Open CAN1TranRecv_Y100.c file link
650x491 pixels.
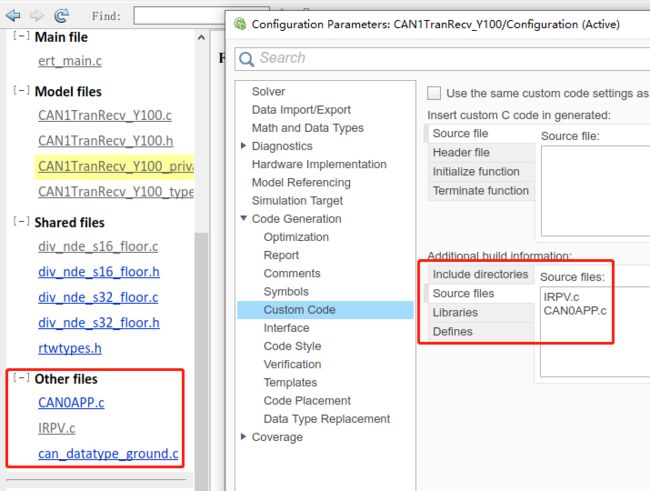click(x=105, y=115)
